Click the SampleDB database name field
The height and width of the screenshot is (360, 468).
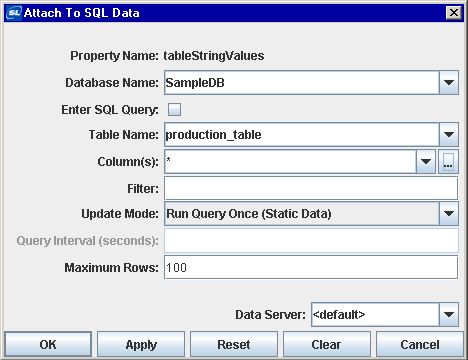tap(302, 82)
